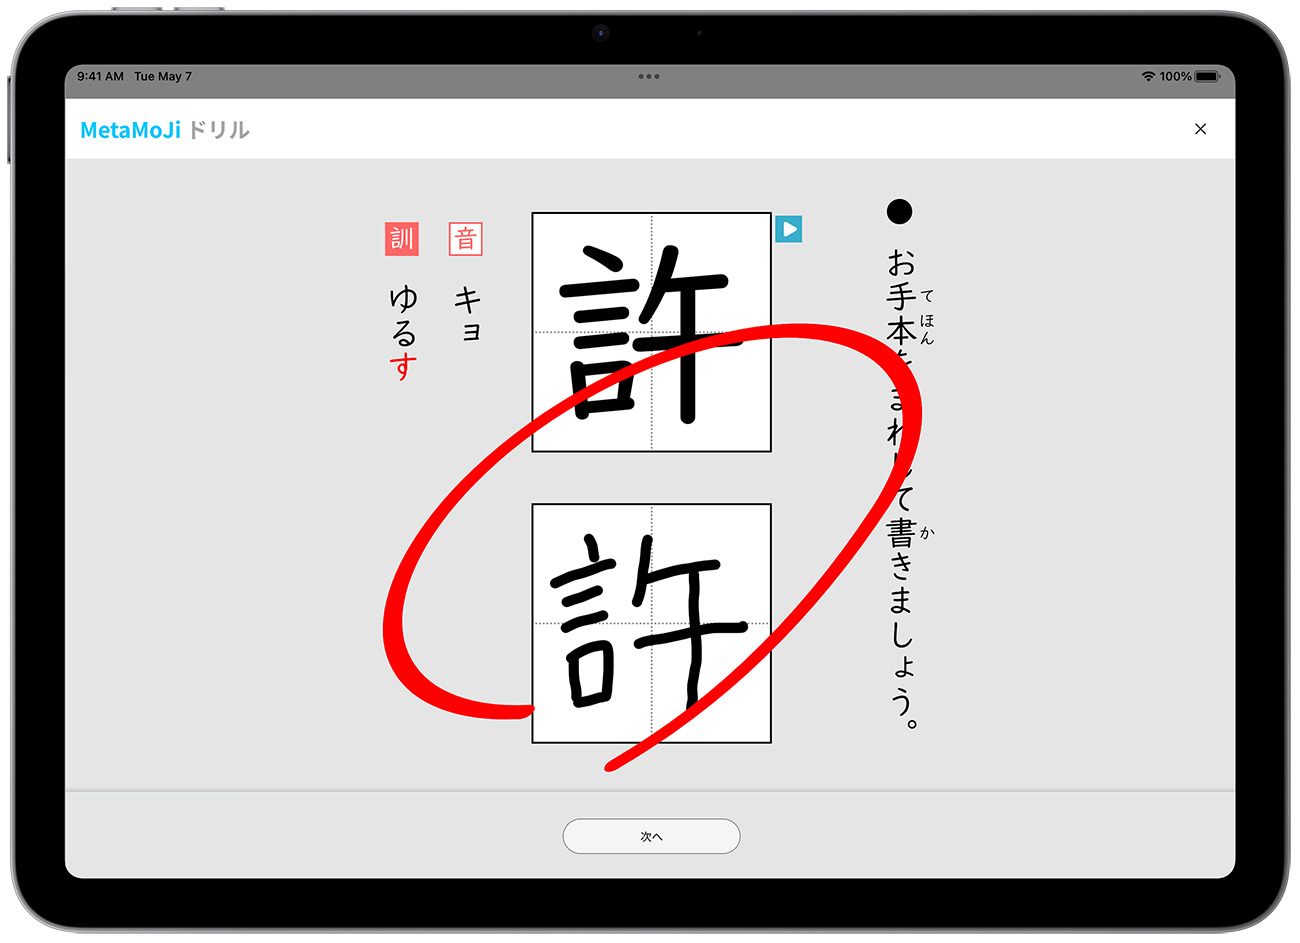Select the 訓 reading badge
Screen dimensions: 1300x943
(400, 237)
